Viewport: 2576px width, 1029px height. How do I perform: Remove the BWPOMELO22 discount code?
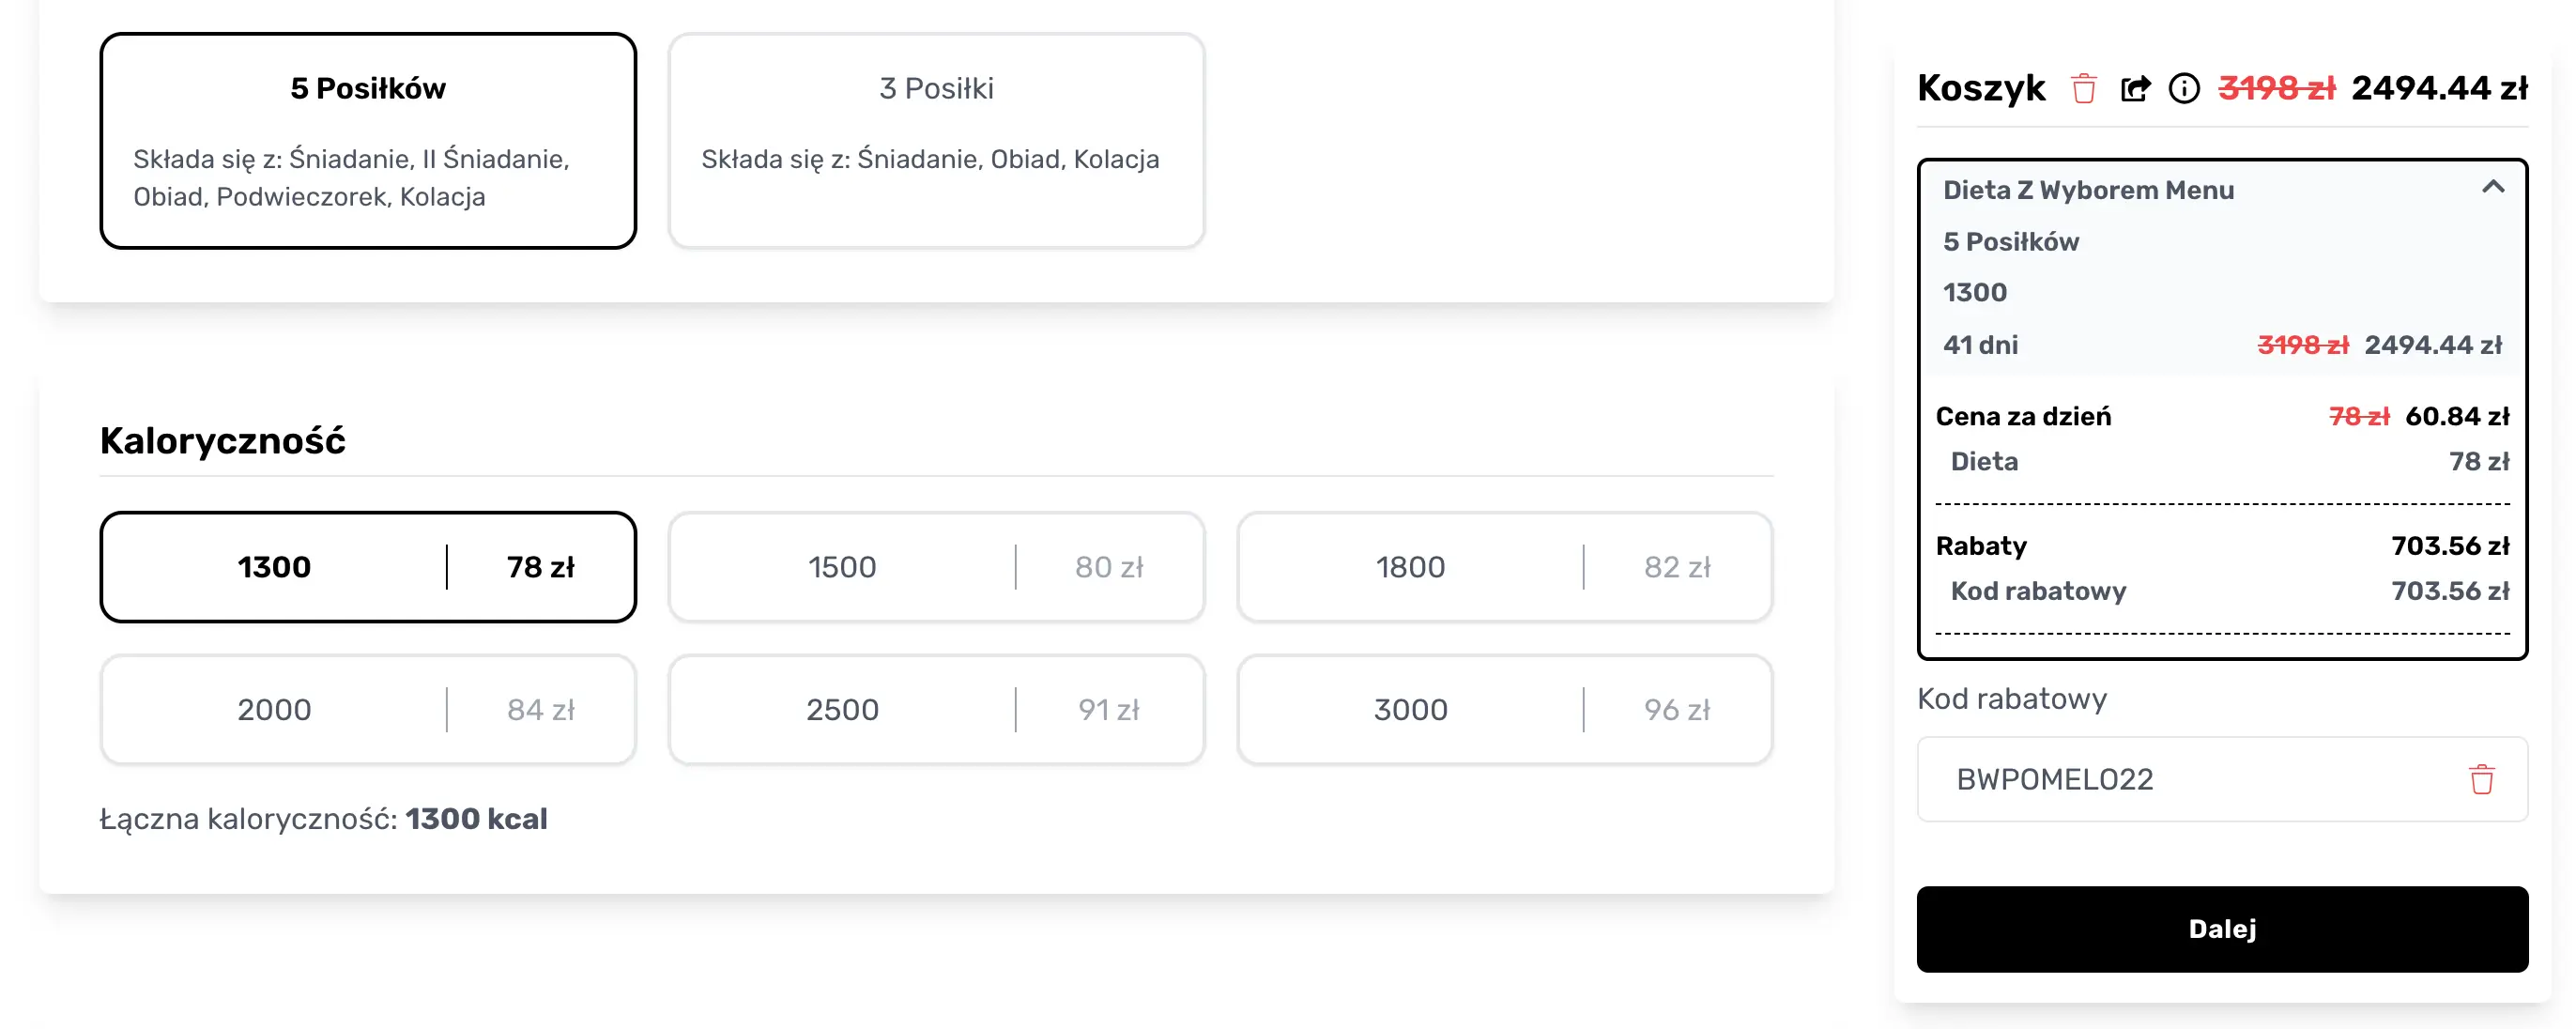tap(2482, 779)
